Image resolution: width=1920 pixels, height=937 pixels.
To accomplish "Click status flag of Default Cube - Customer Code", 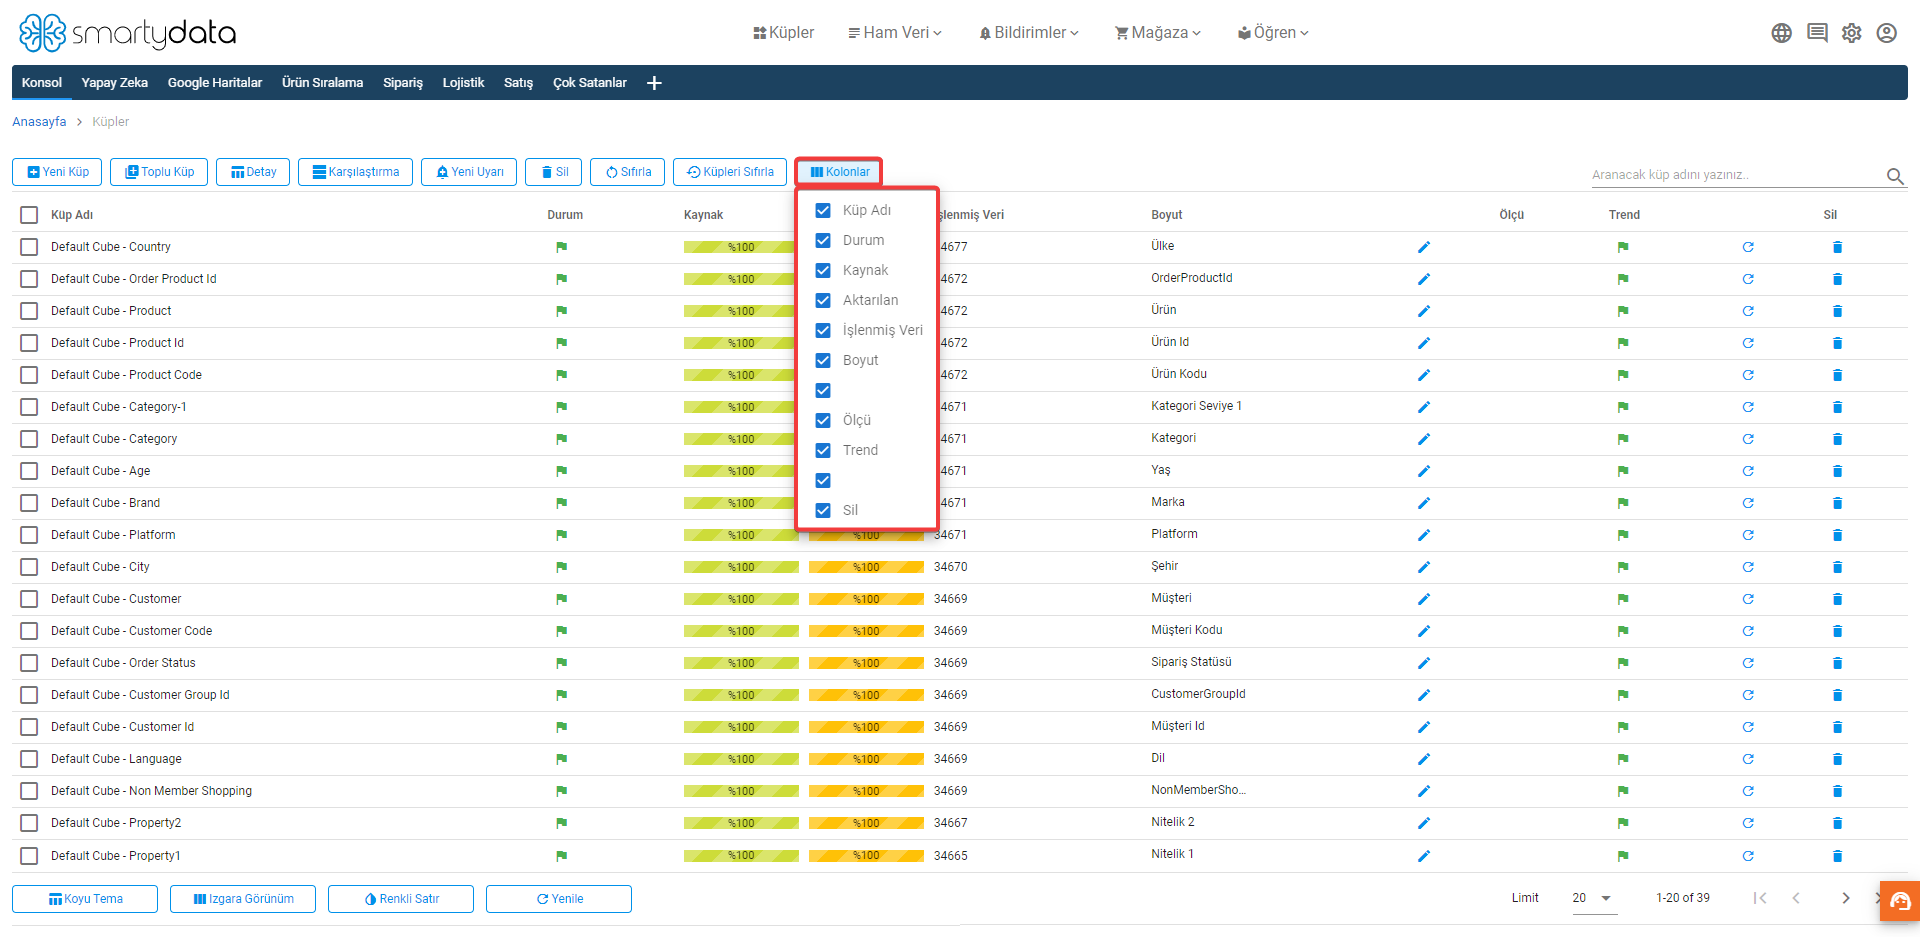I will pos(561,631).
